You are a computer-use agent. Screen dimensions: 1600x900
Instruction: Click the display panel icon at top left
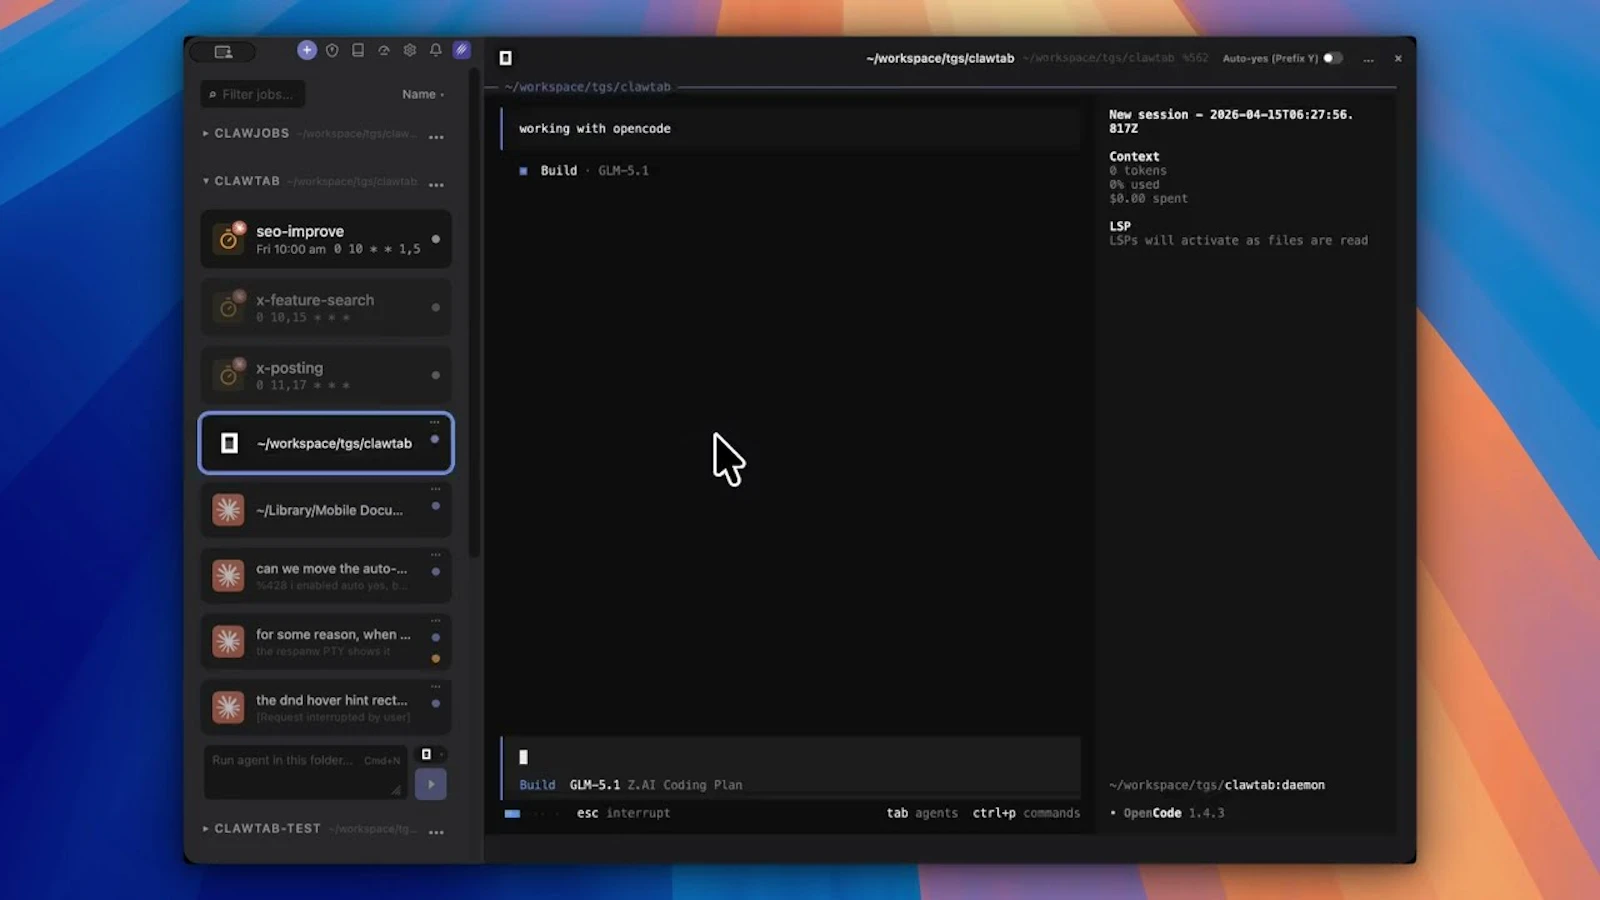click(224, 51)
